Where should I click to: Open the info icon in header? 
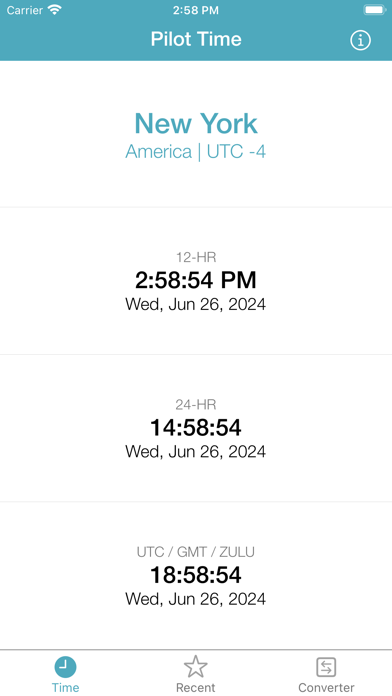(360, 40)
